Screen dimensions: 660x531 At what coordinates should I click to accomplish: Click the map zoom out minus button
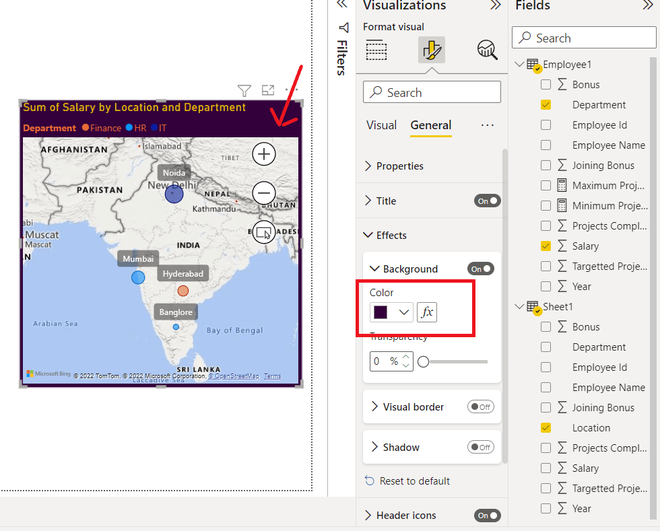click(264, 193)
